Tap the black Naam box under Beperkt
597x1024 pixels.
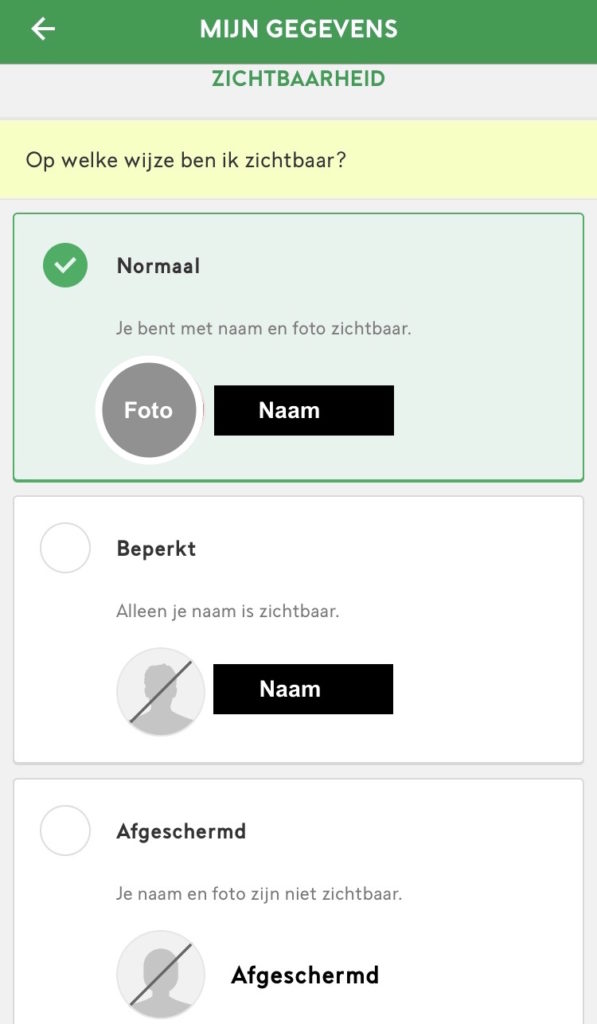(303, 689)
